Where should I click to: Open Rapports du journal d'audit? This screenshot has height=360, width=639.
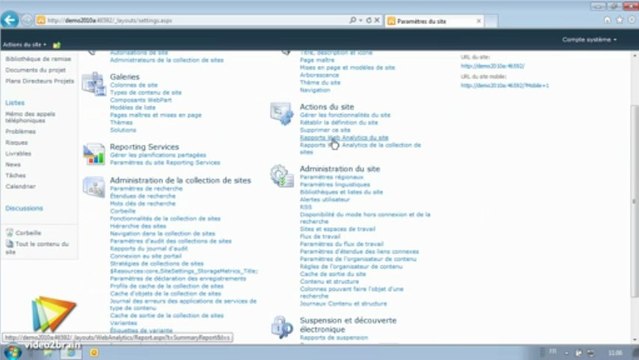tap(148, 248)
